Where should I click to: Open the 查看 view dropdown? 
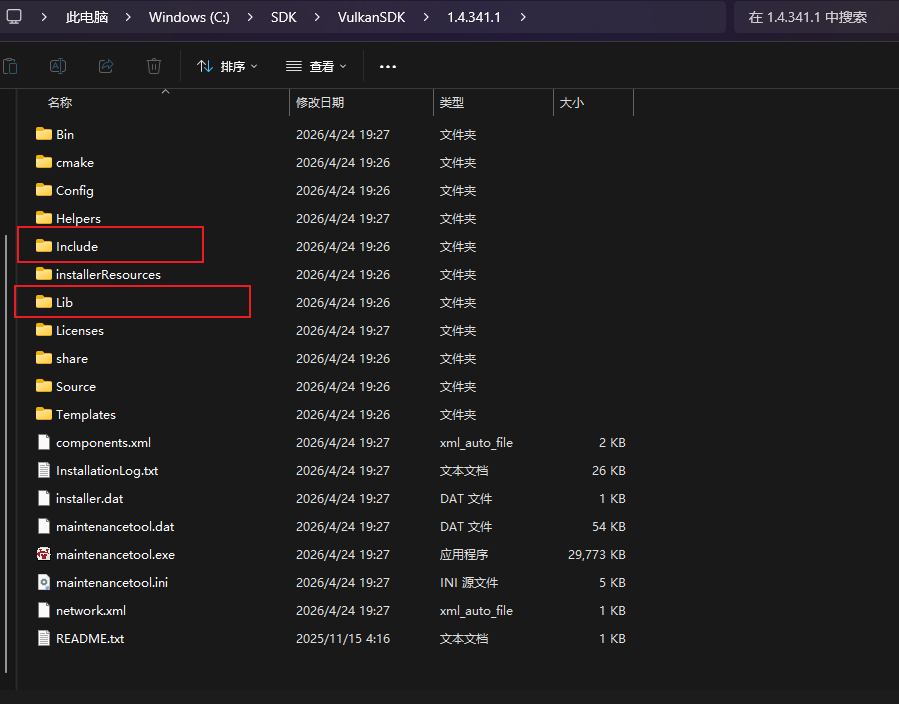[316, 66]
